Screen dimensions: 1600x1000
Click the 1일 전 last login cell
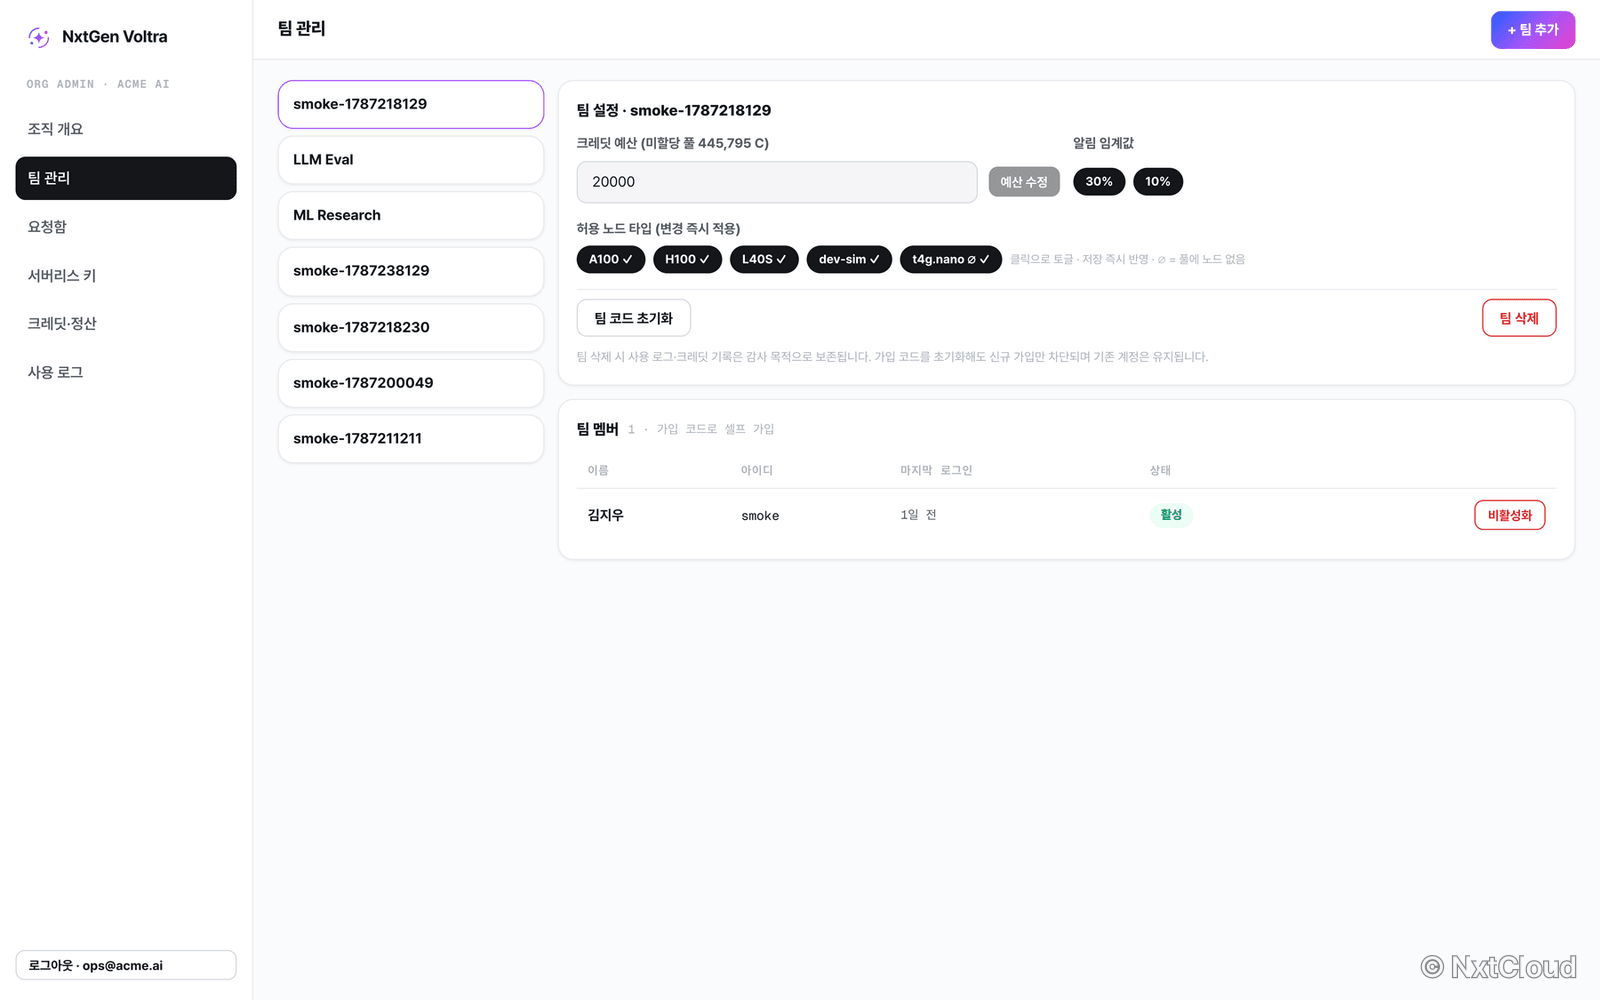[x=918, y=515]
